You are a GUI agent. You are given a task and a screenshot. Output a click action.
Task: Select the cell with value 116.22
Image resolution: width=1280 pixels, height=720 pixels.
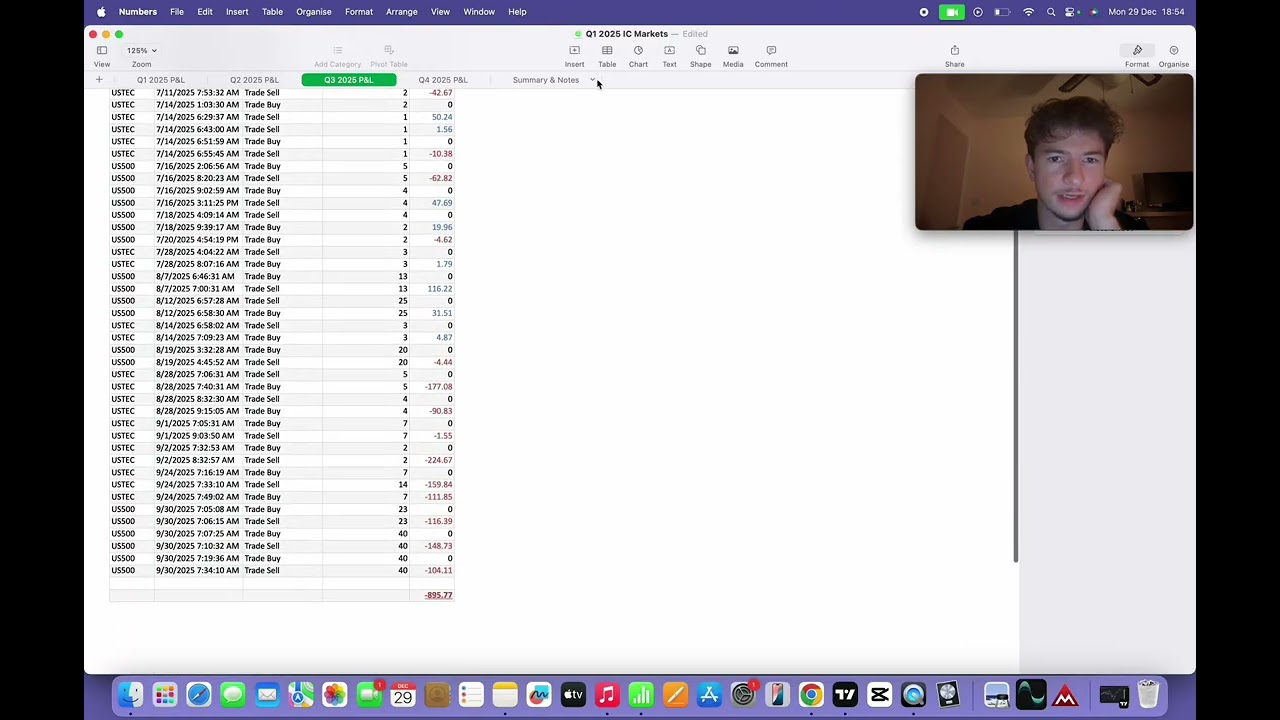click(x=432, y=289)
